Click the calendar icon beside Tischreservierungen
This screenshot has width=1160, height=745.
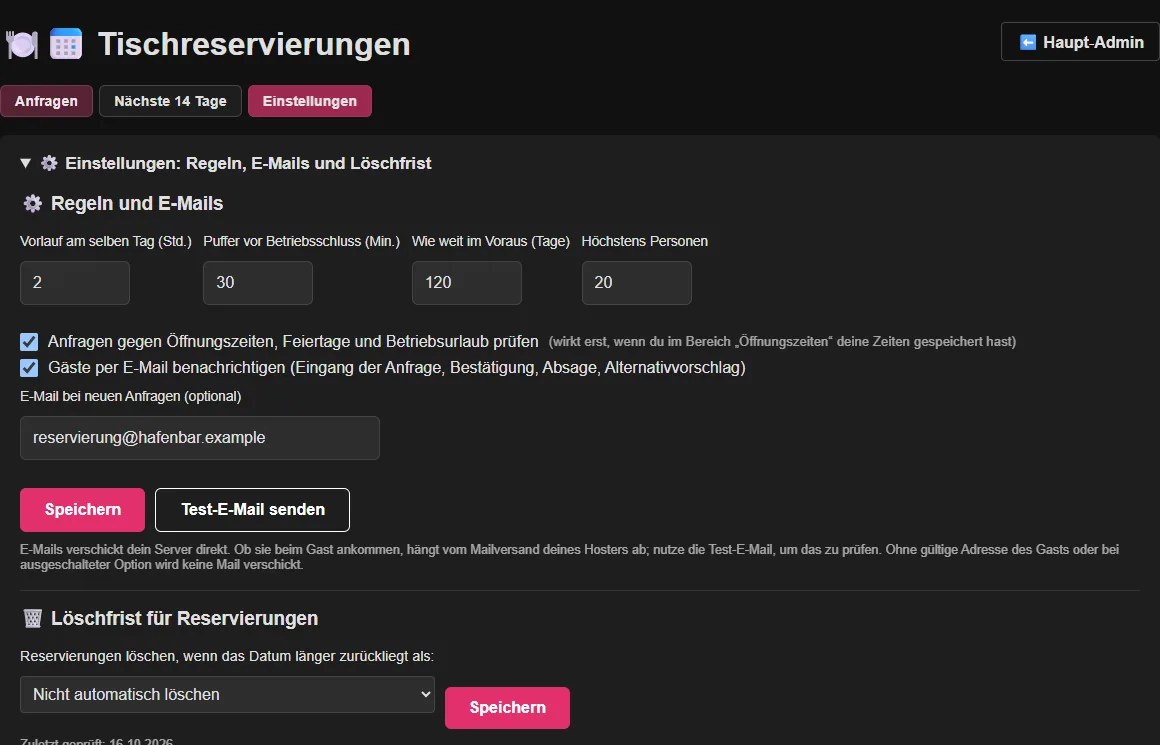[66, 44]
